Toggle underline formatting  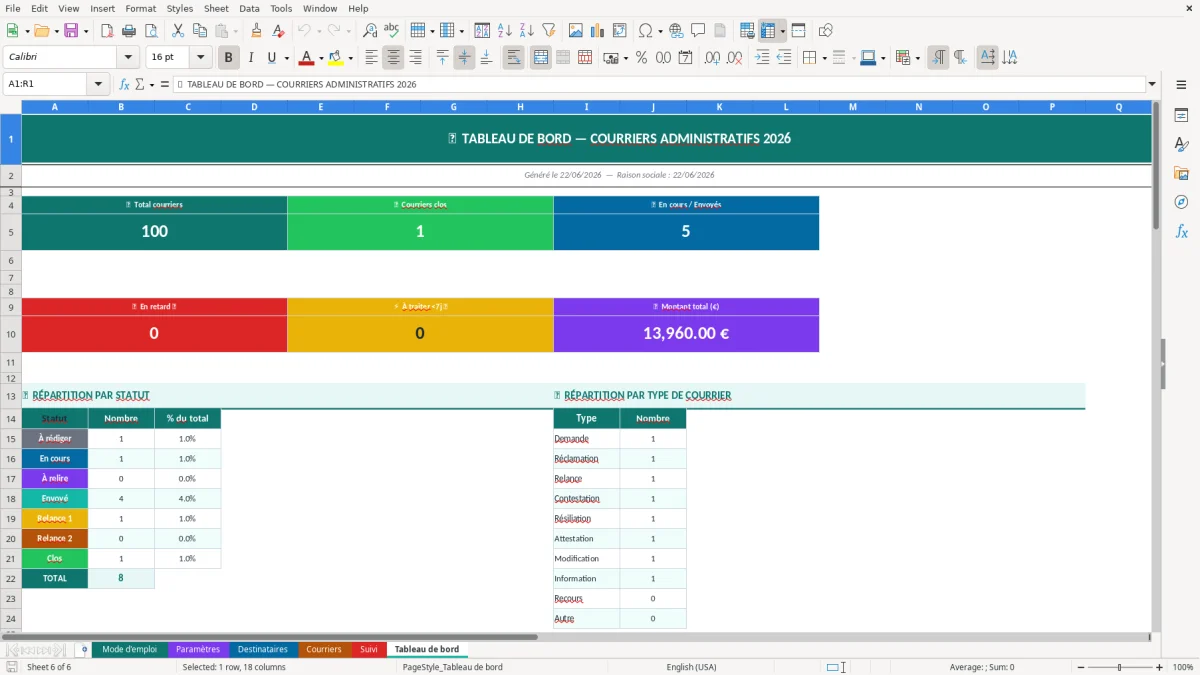(x=271, y=58)
